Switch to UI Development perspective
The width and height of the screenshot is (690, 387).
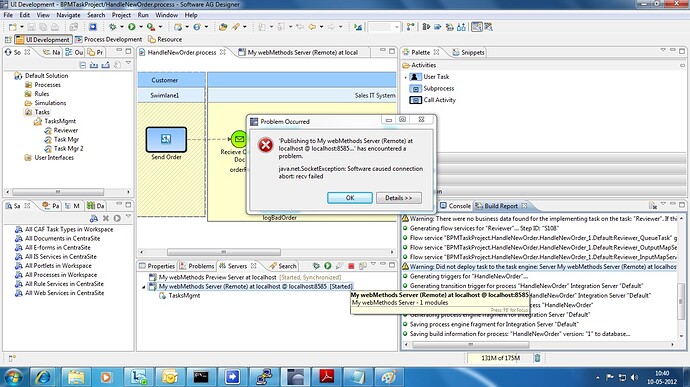[43, 40]
